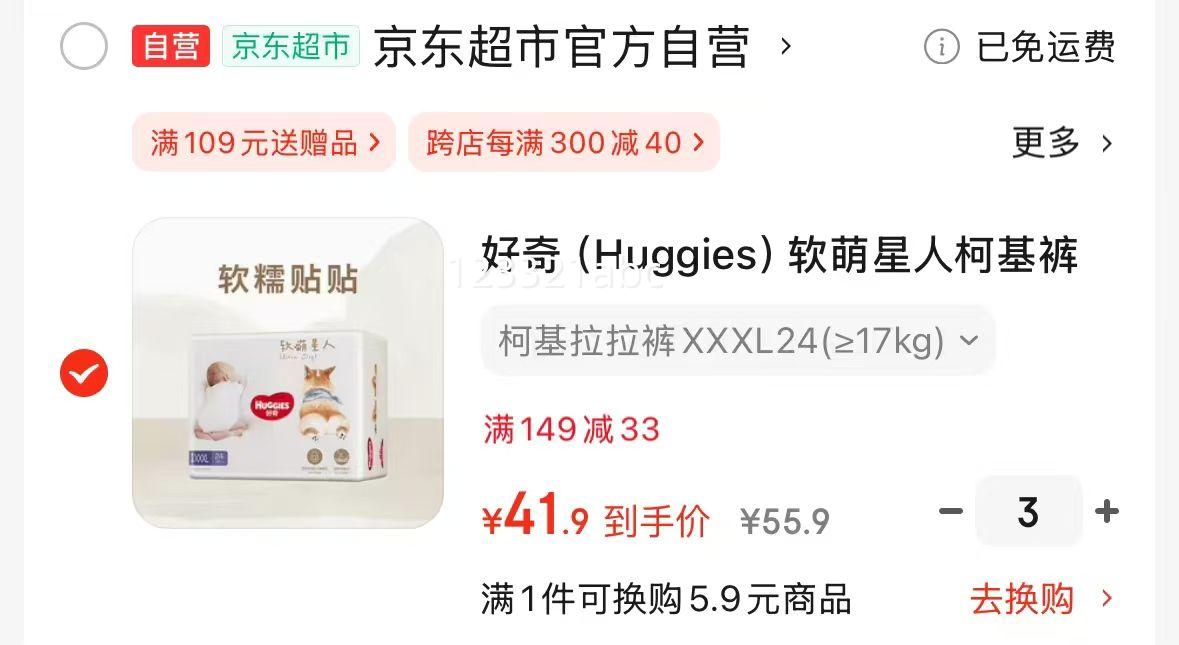Expand 更多 promotions
1179x645 pixels.
[x=1062, y=142]
